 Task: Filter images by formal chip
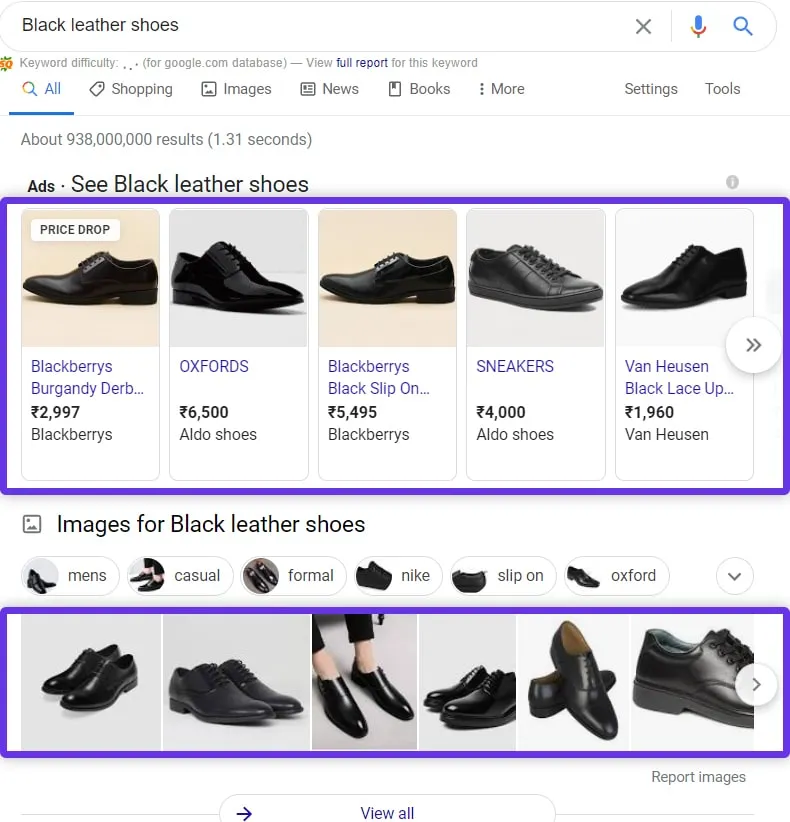pyautogui.click(x=294, y=576)
